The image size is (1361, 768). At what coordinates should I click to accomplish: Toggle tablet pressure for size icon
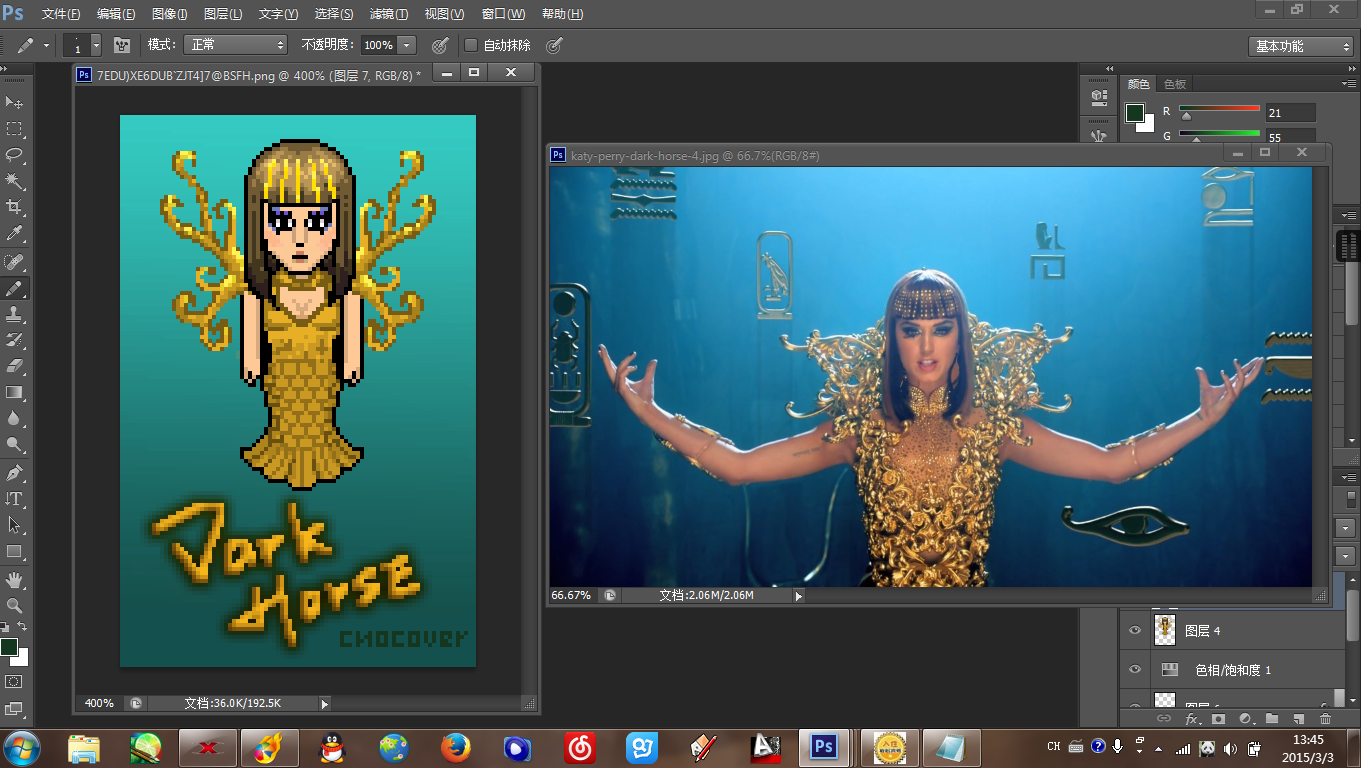(x=554, y=45)
